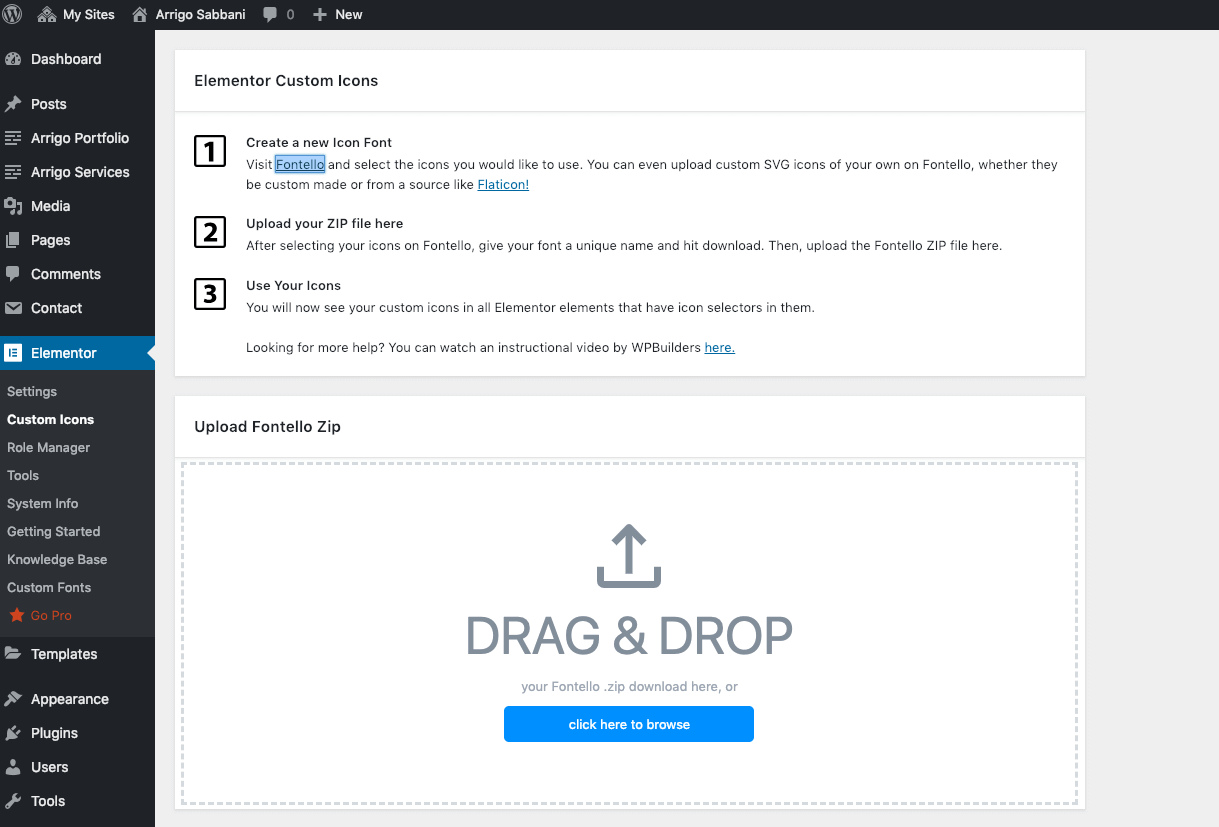This screenshot has width=1219, height=827.
Task: Click the comments bubble icon in admin bar
Action: pos(270,15)
